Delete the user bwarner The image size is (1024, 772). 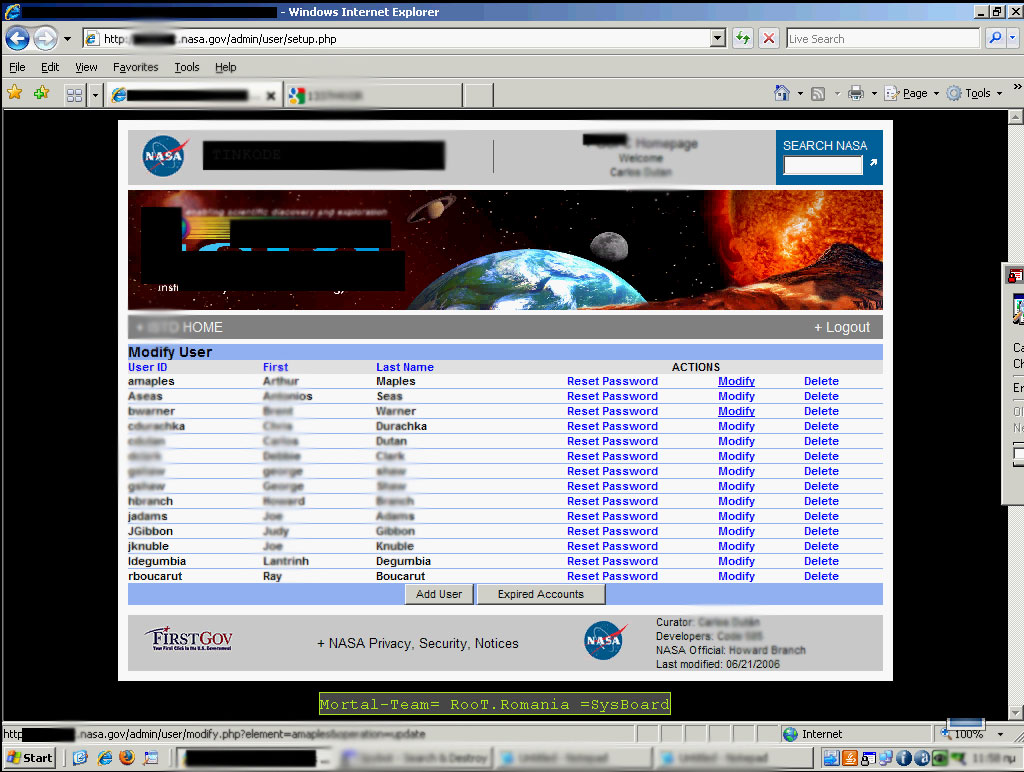pos(821,411)
